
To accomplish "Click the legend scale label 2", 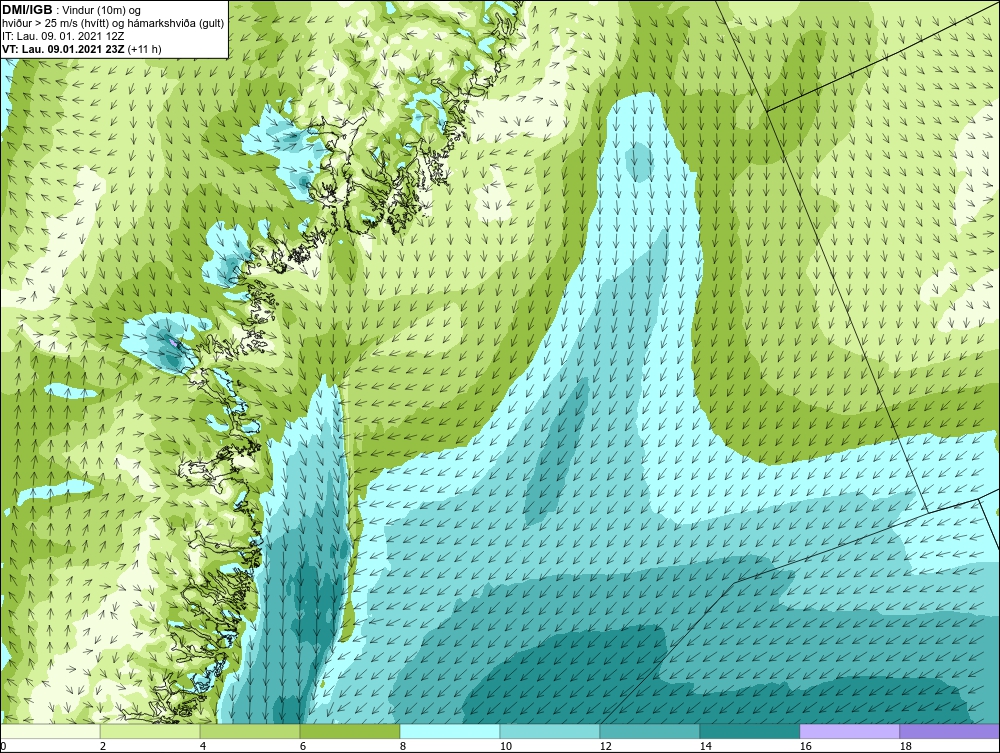I will 103,746.
